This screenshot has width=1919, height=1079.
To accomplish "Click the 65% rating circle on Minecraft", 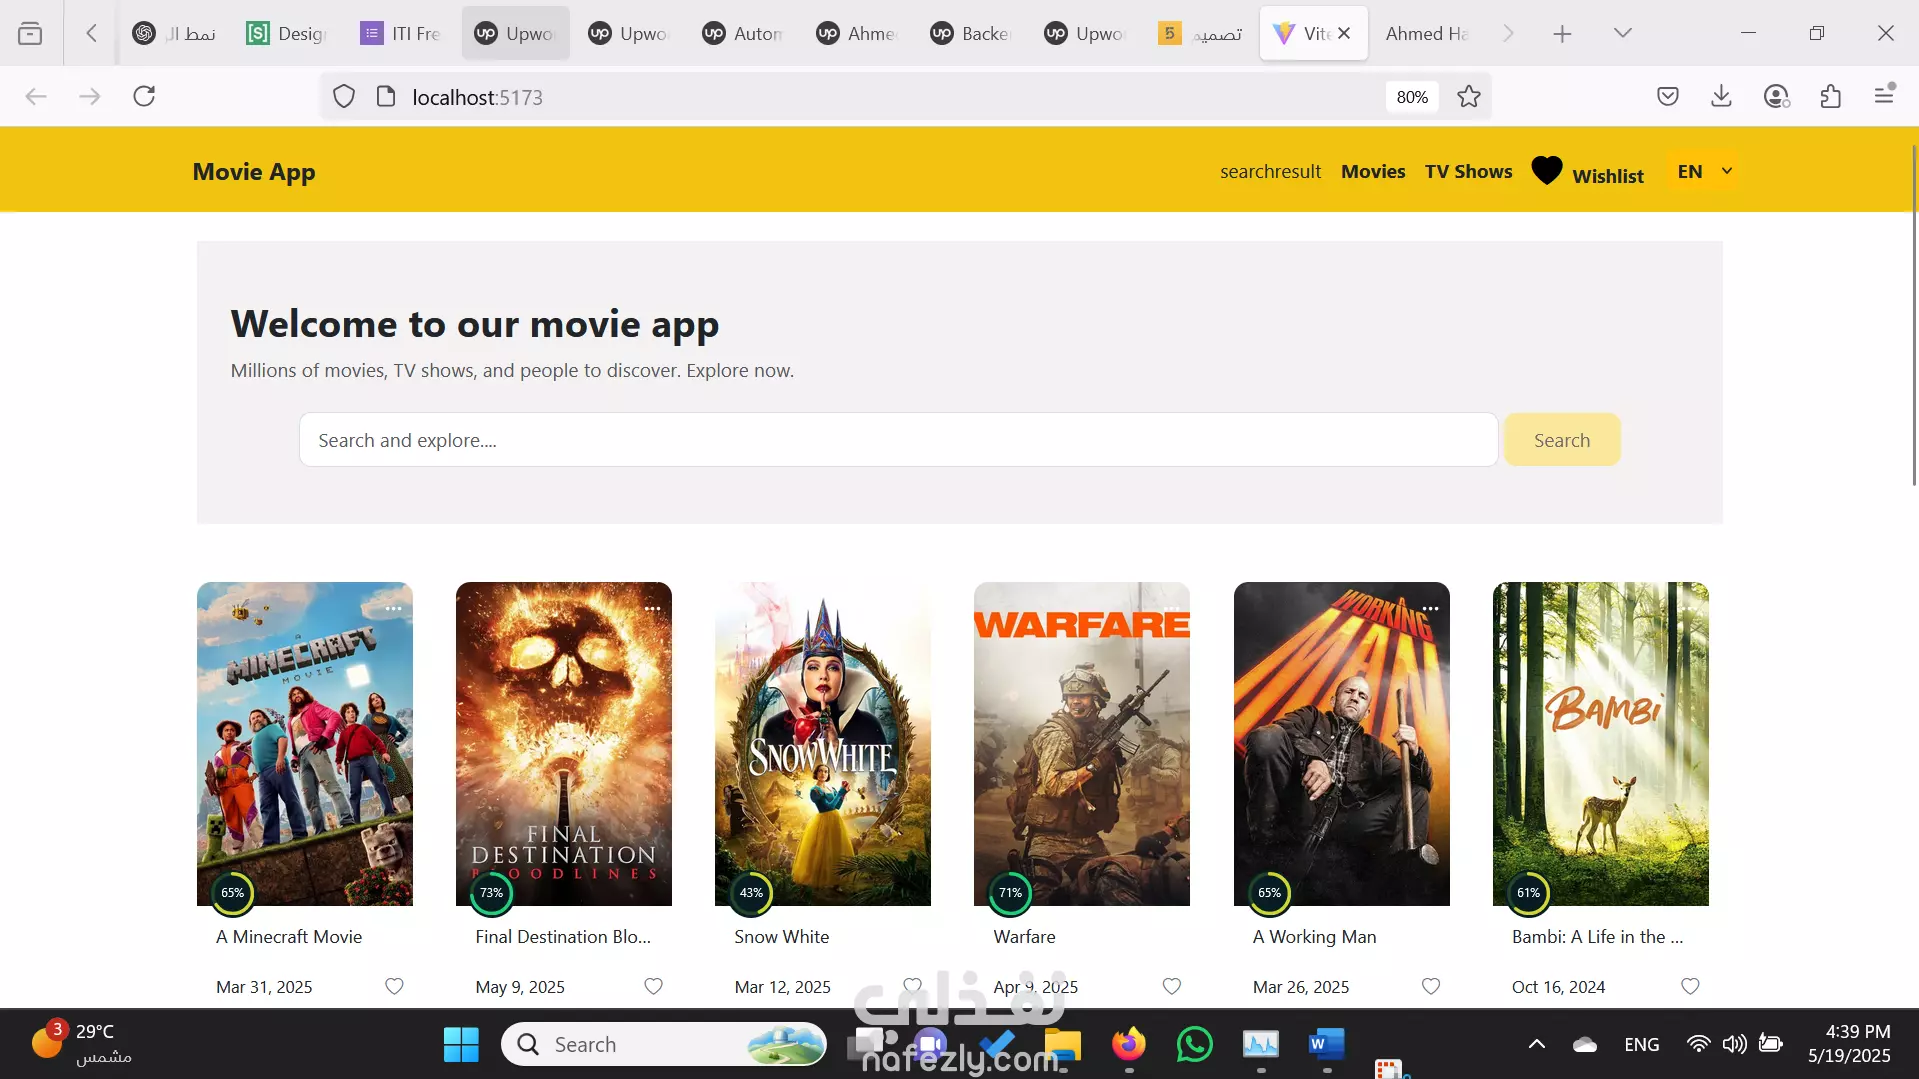I will pyautogui.click(x=233, y=893).
